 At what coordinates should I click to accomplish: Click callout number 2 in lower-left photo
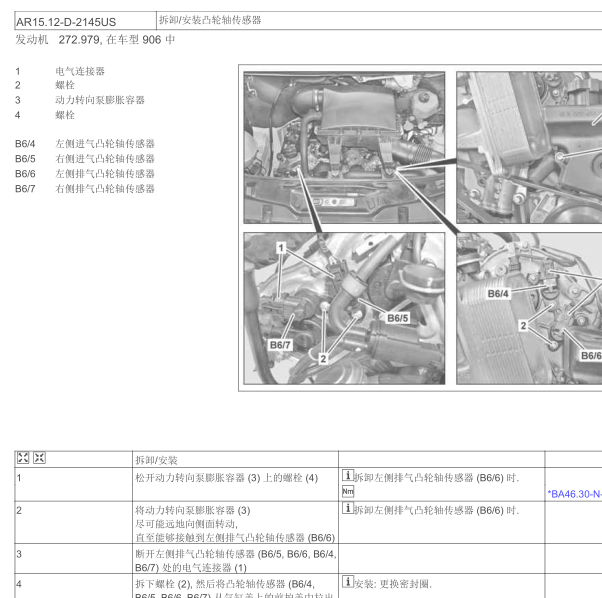click(x=323, y=359)
